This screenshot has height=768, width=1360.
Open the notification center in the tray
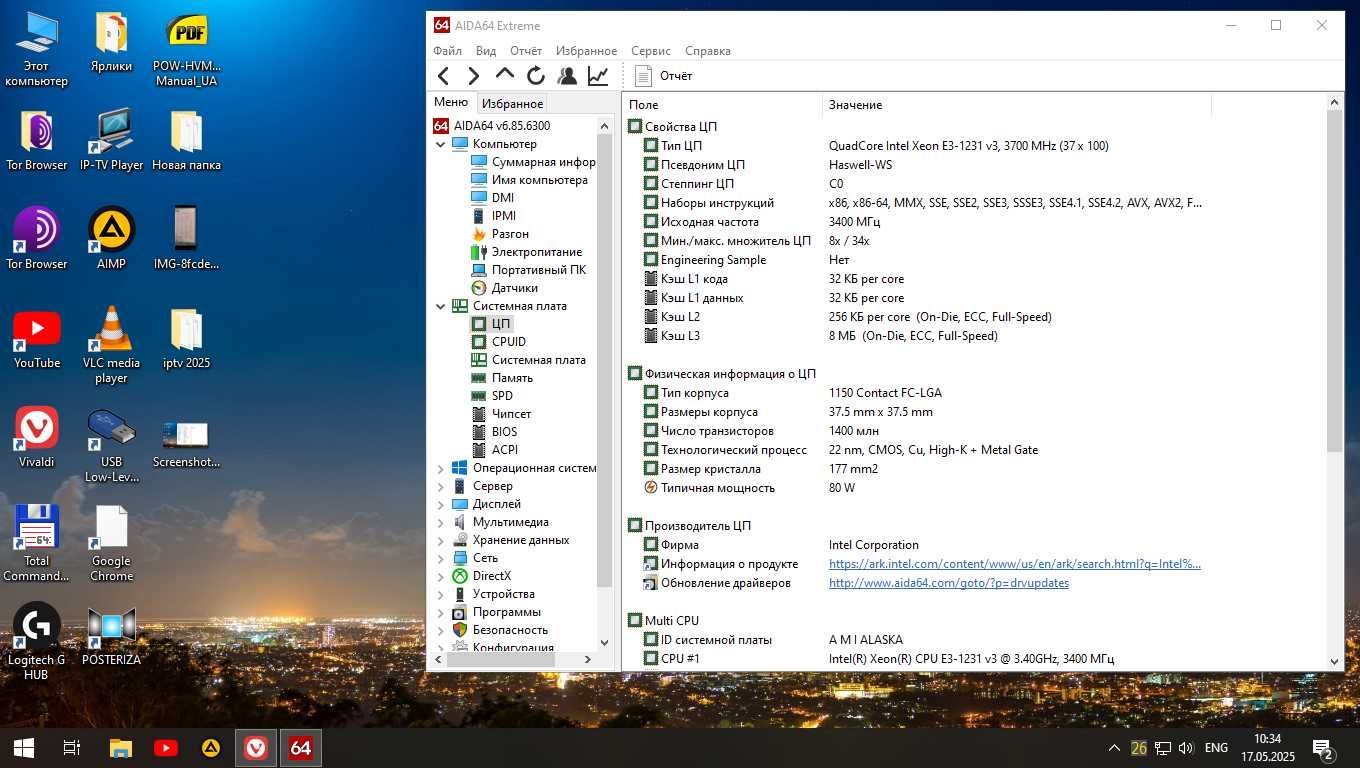pos(1322,747)
